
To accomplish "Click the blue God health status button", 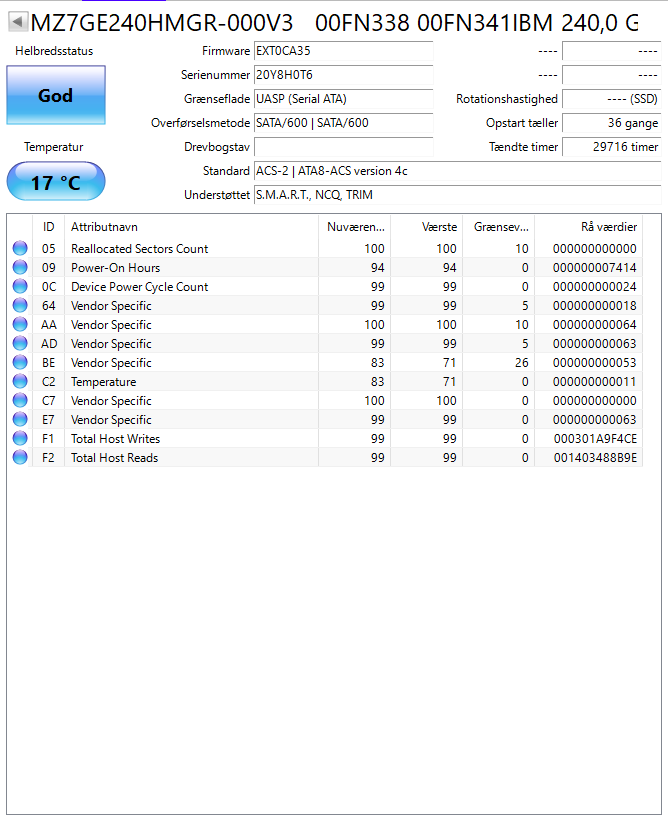I will (x=56, y=95).
